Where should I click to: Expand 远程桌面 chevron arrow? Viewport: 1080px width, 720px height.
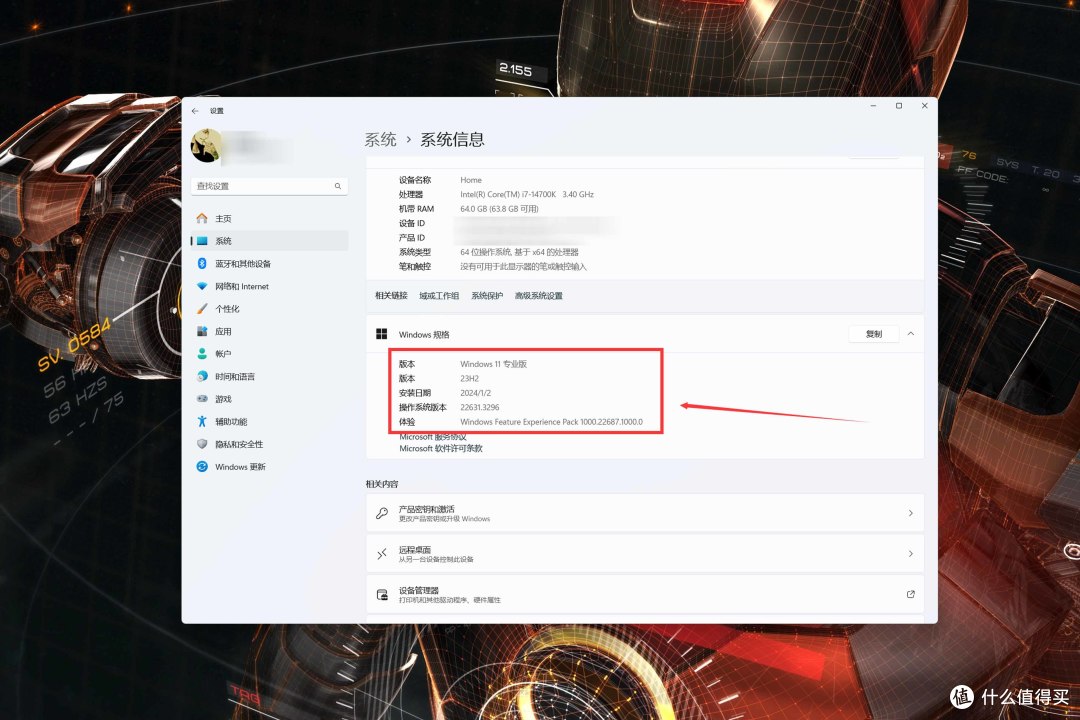click(x=911, y=554)
